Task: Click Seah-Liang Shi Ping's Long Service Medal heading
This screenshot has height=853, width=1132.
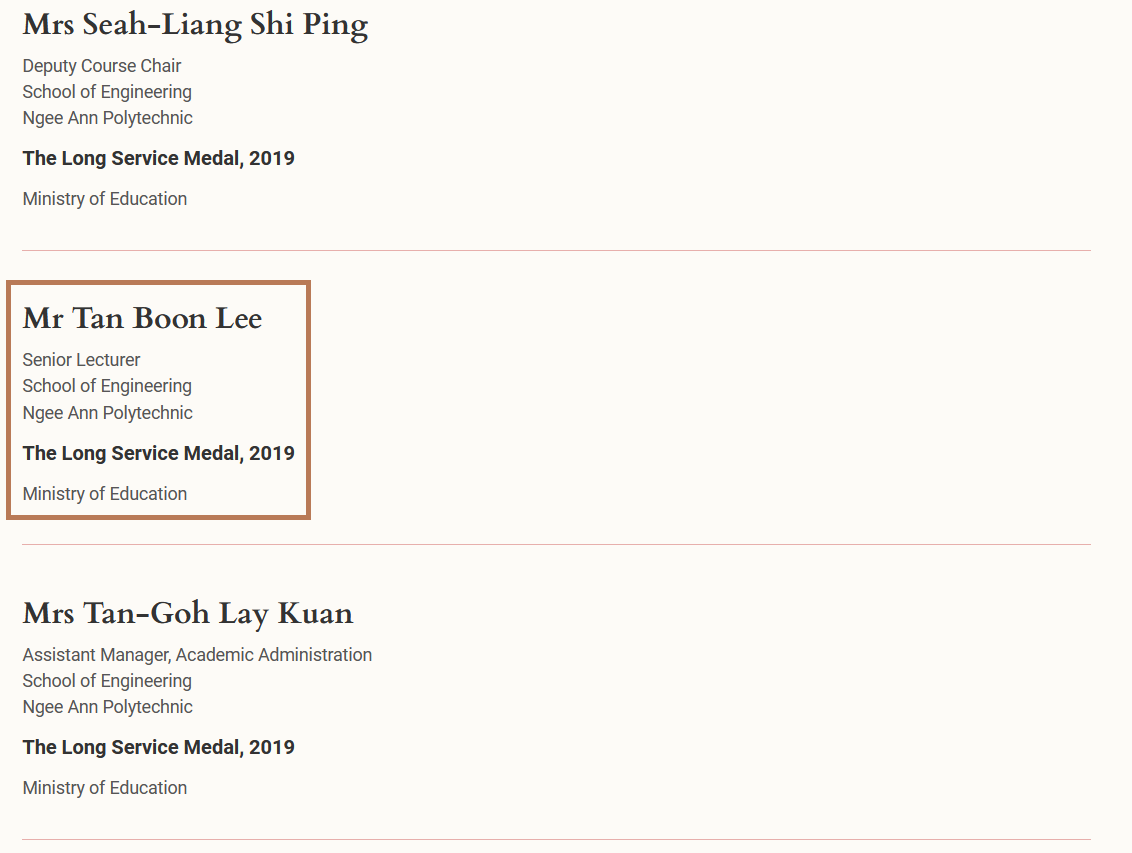Action: [158, 158]
